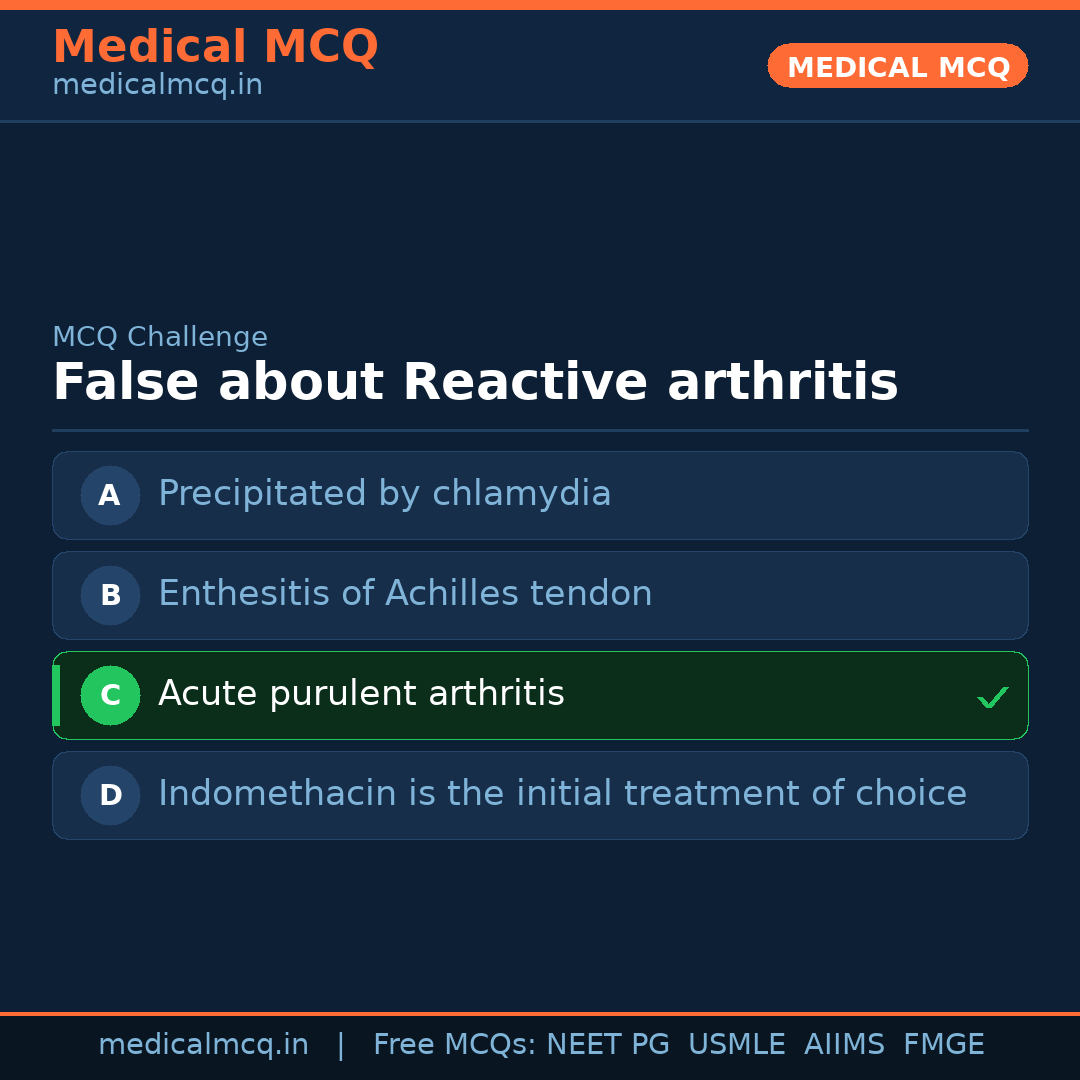
Task: Click the NEET PG footer text
Action: [x=608, y=1045]
